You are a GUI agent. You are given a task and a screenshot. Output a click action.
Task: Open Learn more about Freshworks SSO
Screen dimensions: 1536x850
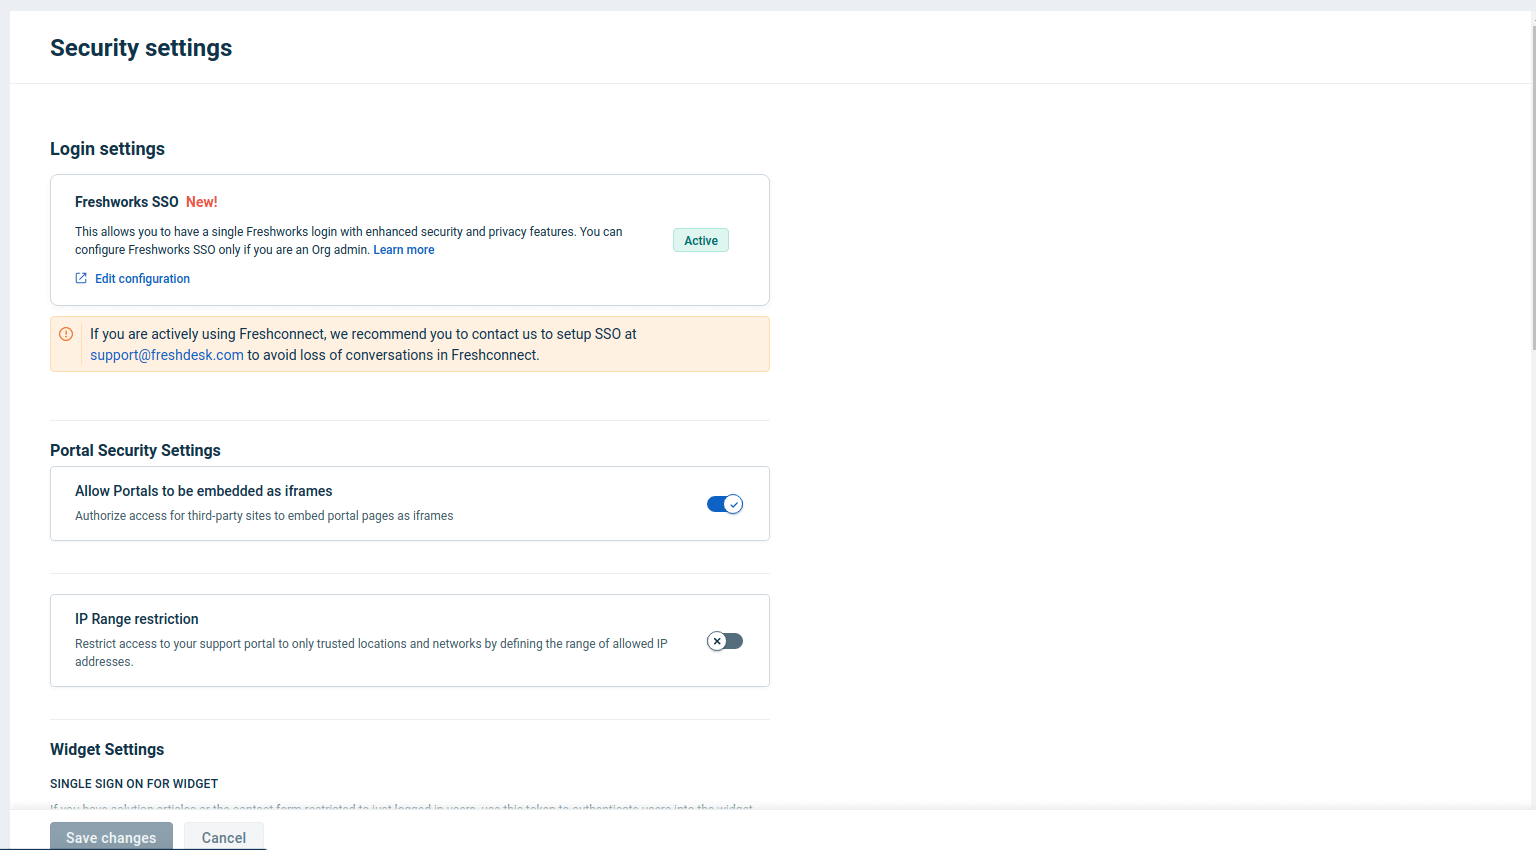[x=404, y=250]
